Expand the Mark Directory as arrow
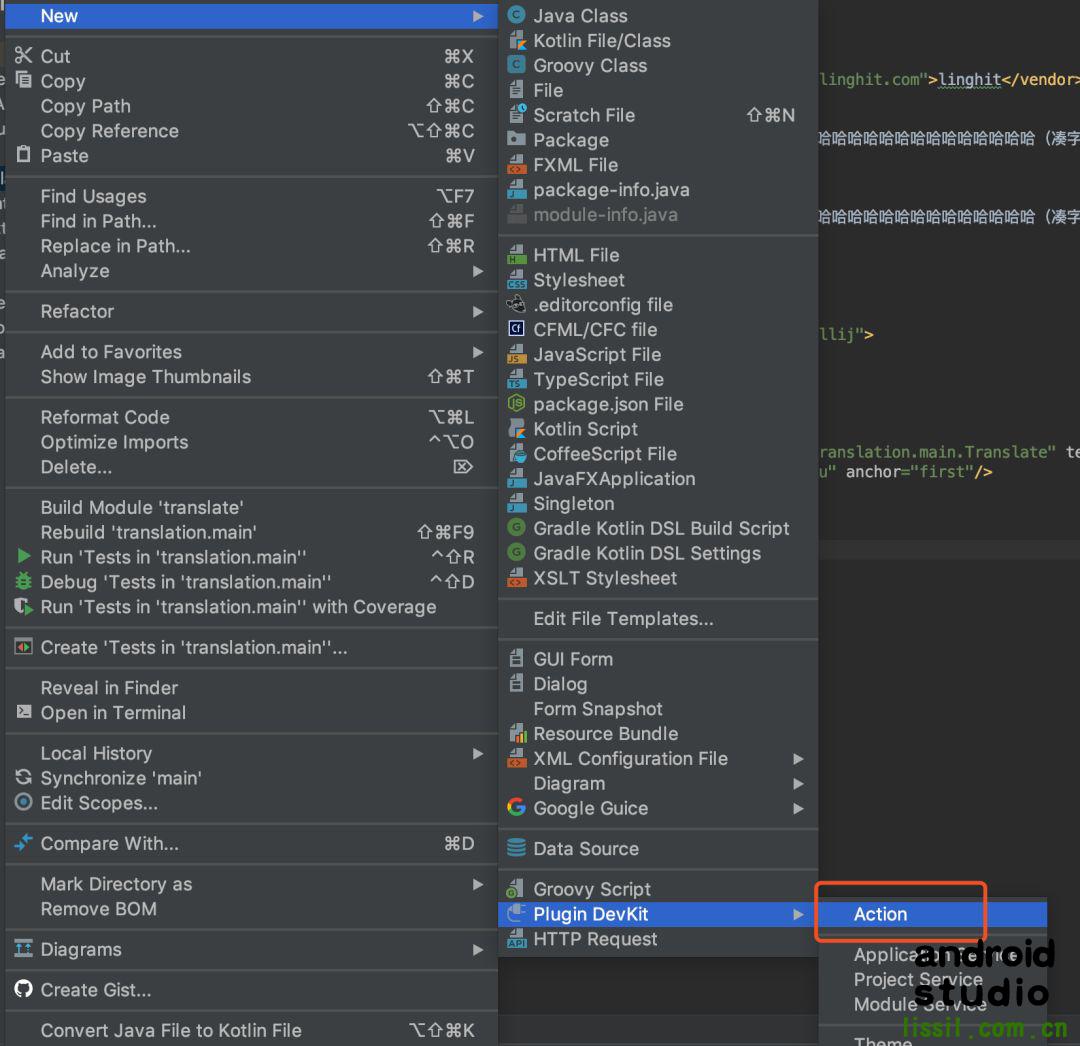The width and height of the screenshot is (1080, 1046). pos(478,884)
